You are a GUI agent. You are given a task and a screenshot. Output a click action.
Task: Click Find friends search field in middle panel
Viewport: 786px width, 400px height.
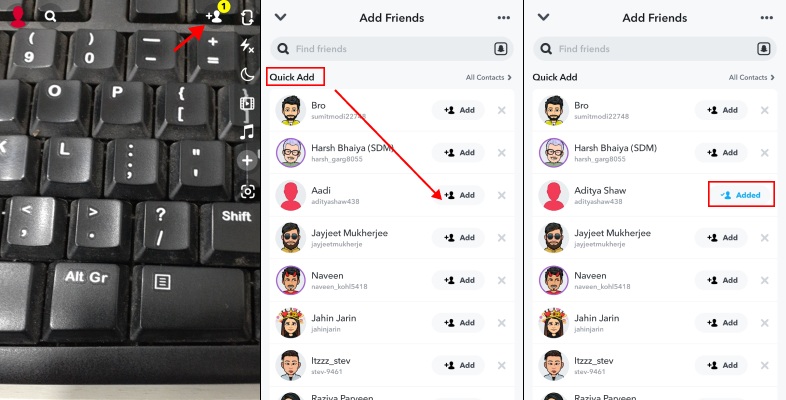click(392, 49)
